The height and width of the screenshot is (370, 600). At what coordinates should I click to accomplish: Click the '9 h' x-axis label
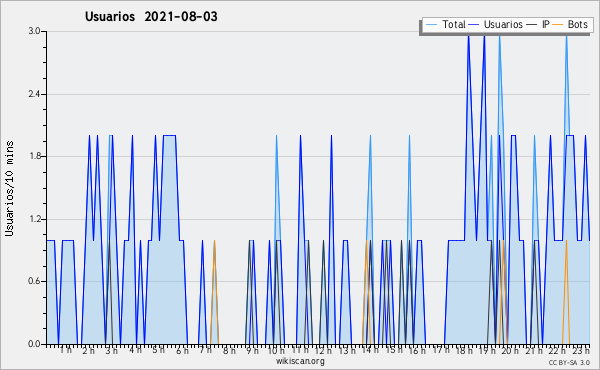(x=253, y=351)
